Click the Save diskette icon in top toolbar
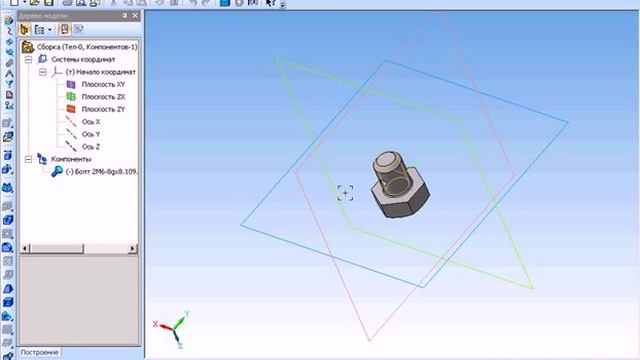The height and width of the screenshot is (360, 640). (x=49, y=3)
